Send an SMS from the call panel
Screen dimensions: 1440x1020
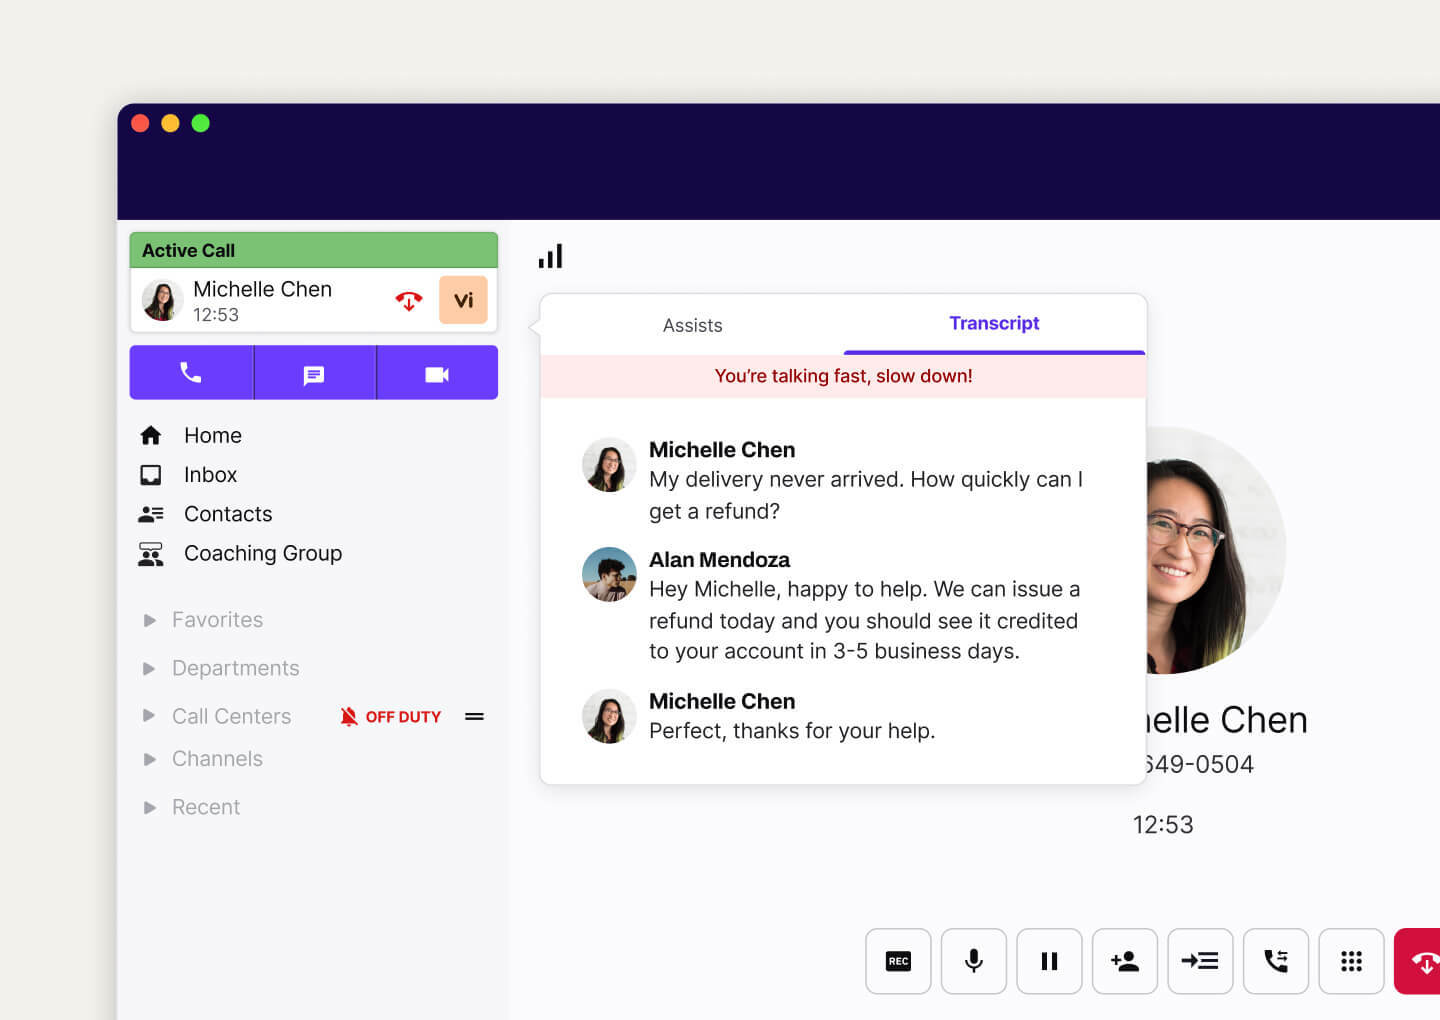point(313,372)
